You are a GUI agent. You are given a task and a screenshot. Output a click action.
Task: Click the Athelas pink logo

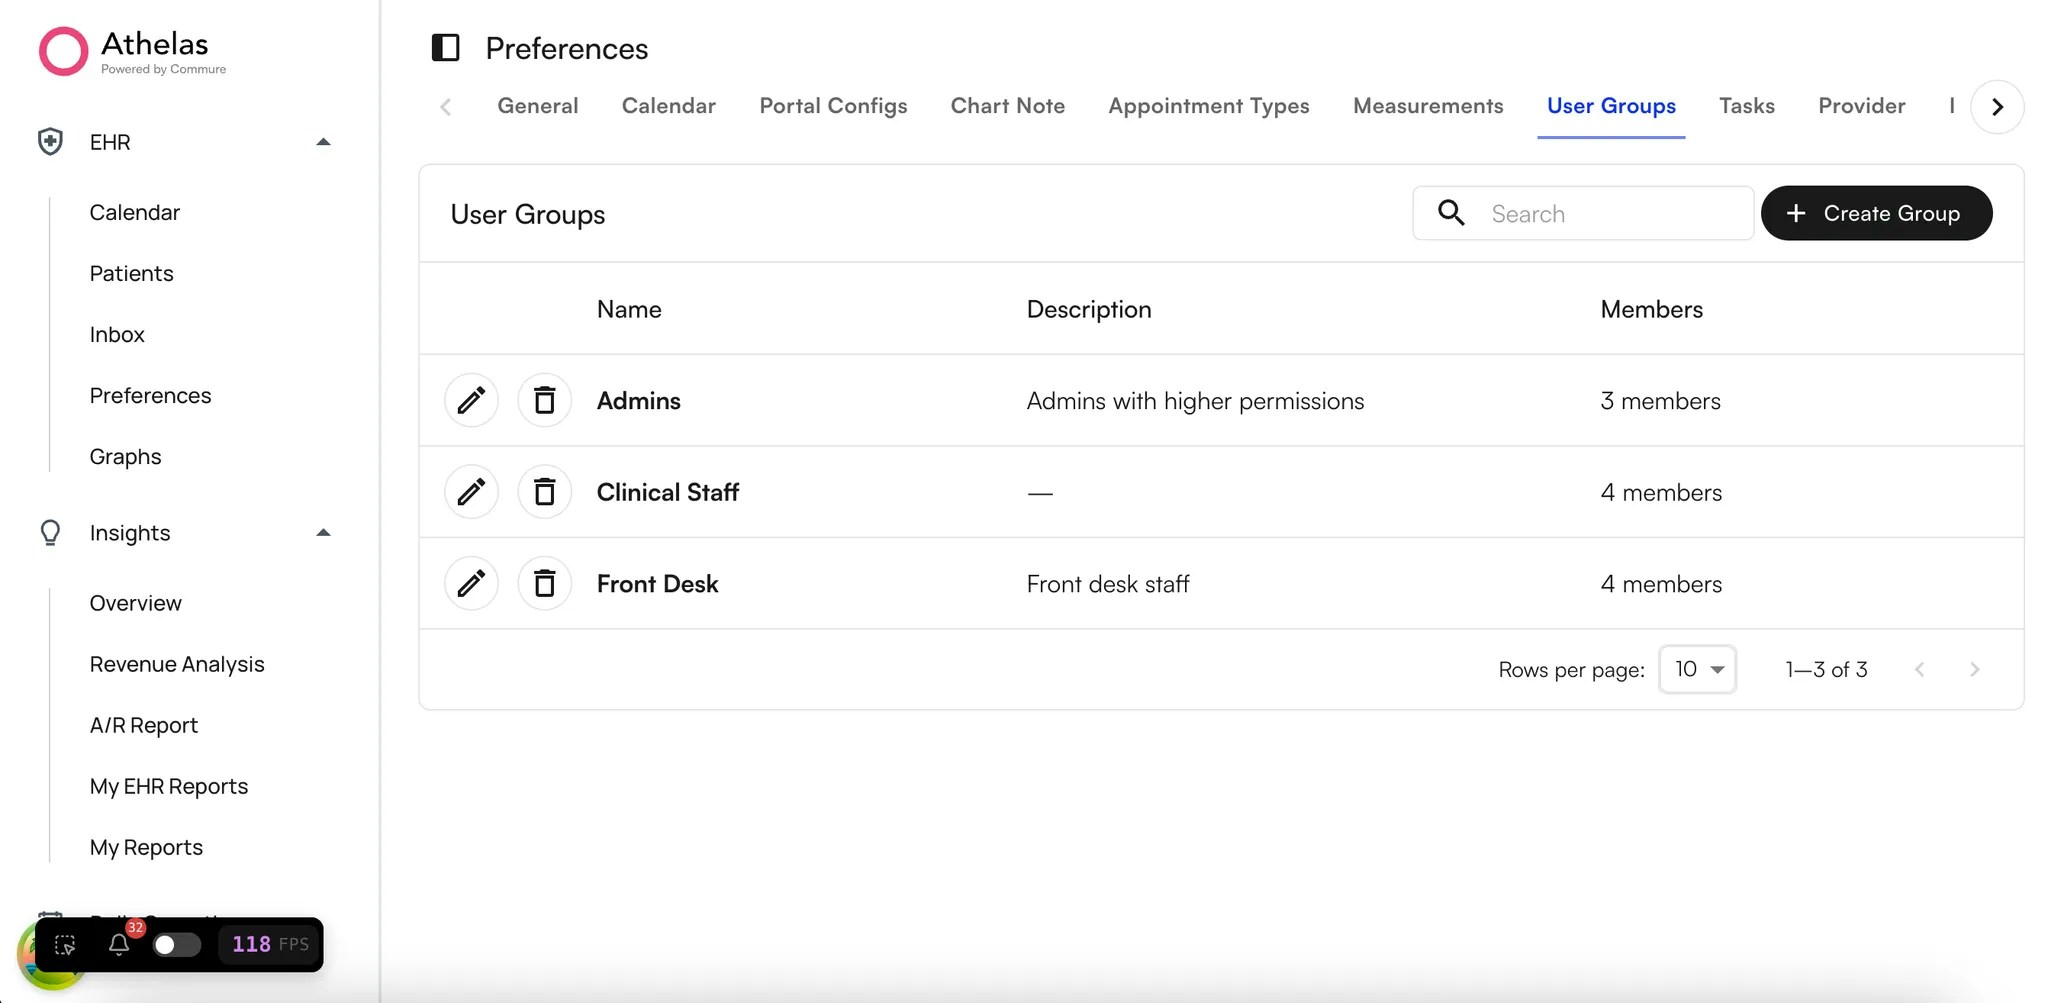tap(64, 50)
